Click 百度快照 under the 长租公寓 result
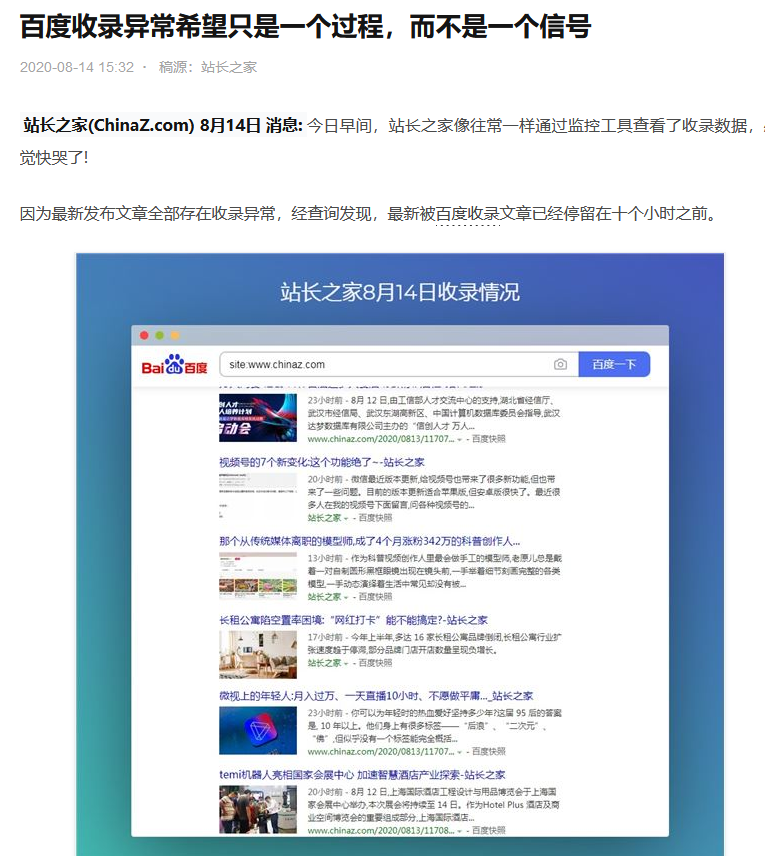The image size is (765, 856). [x=375, y=663]
